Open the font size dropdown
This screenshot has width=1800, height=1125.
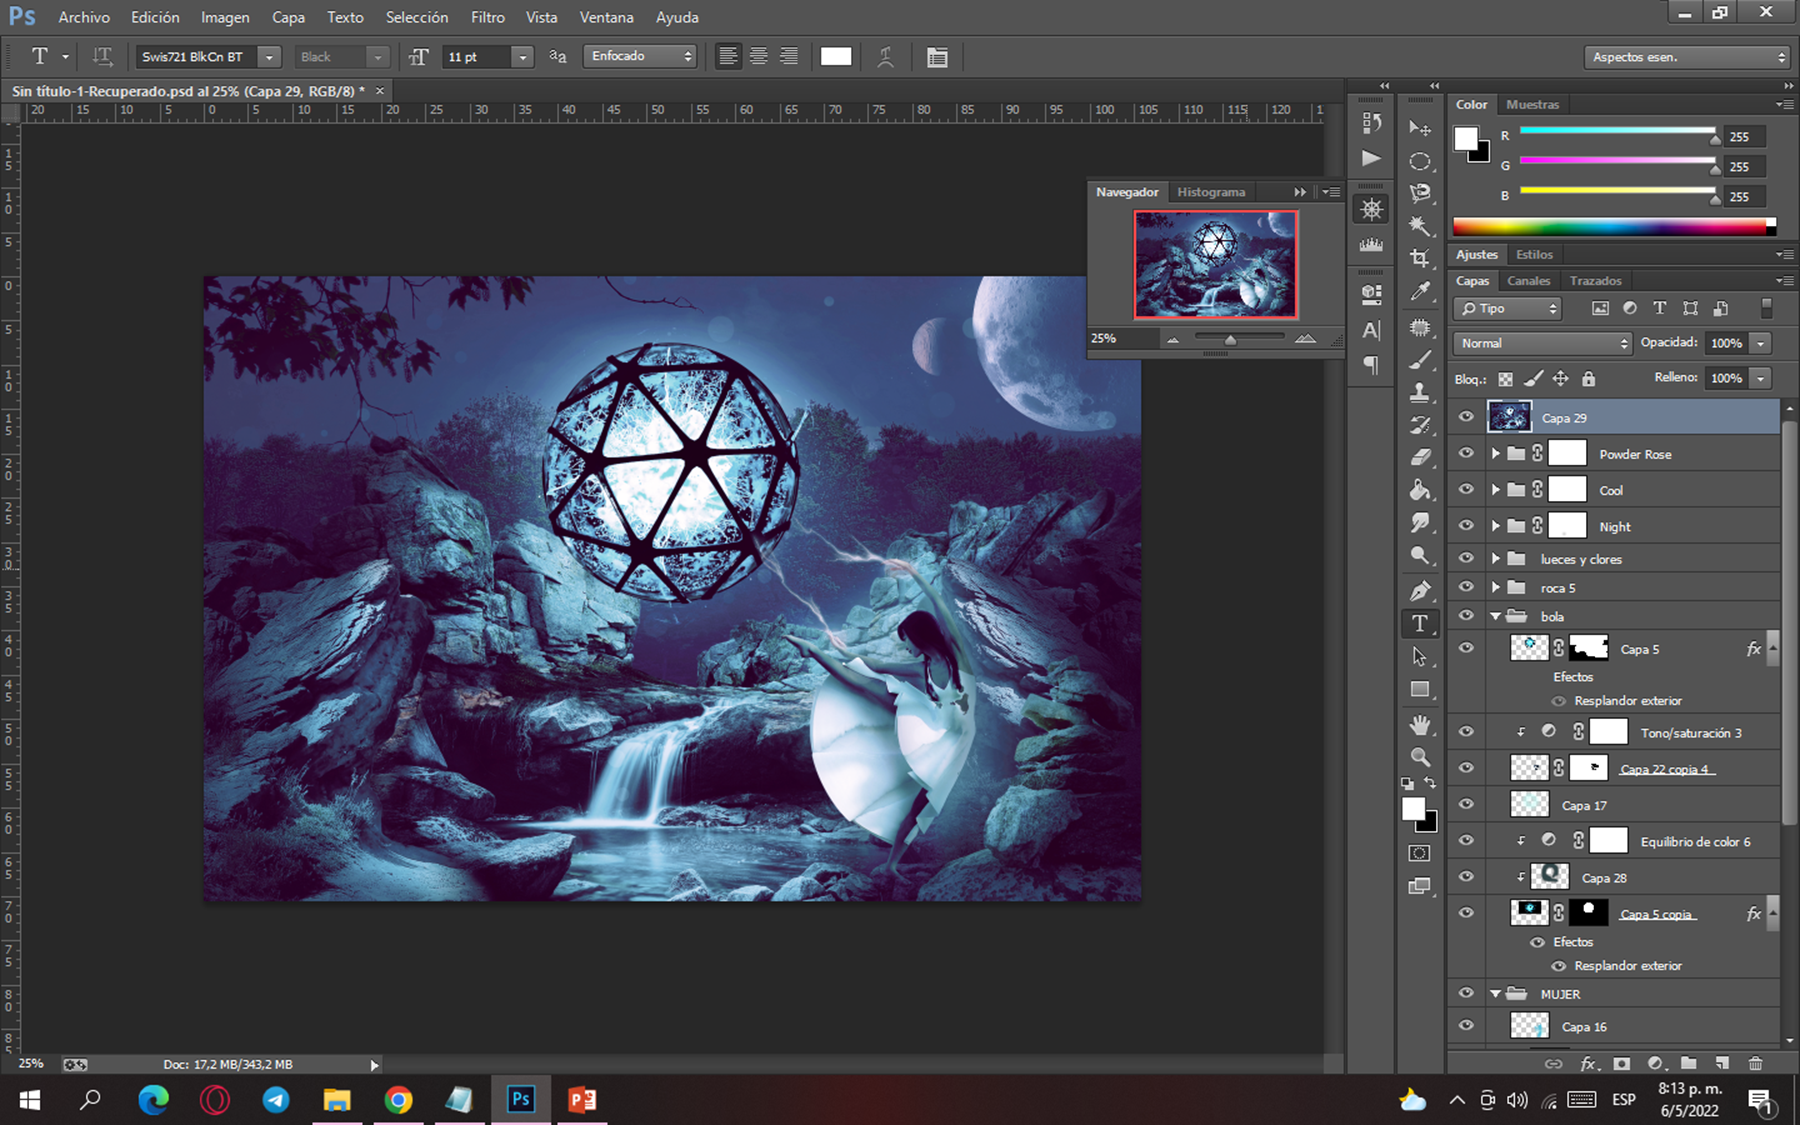tap(522, 57)
